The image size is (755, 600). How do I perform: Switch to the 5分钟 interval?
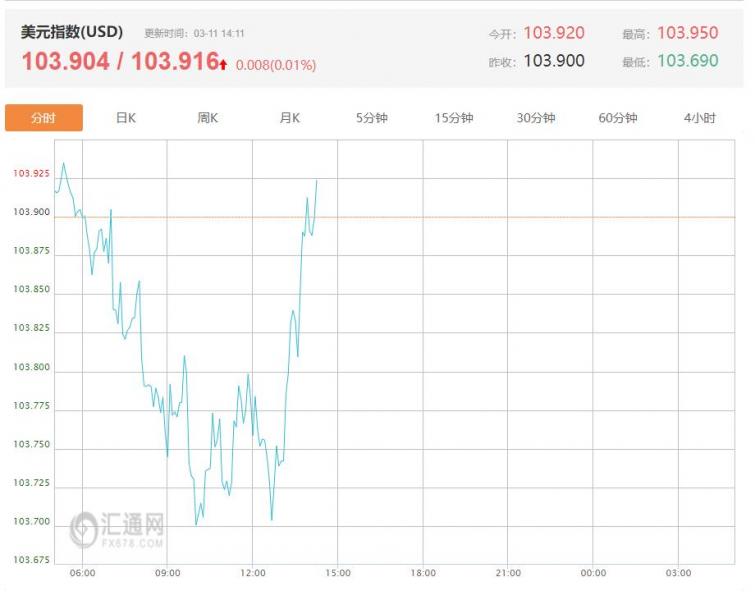[372, 118]
